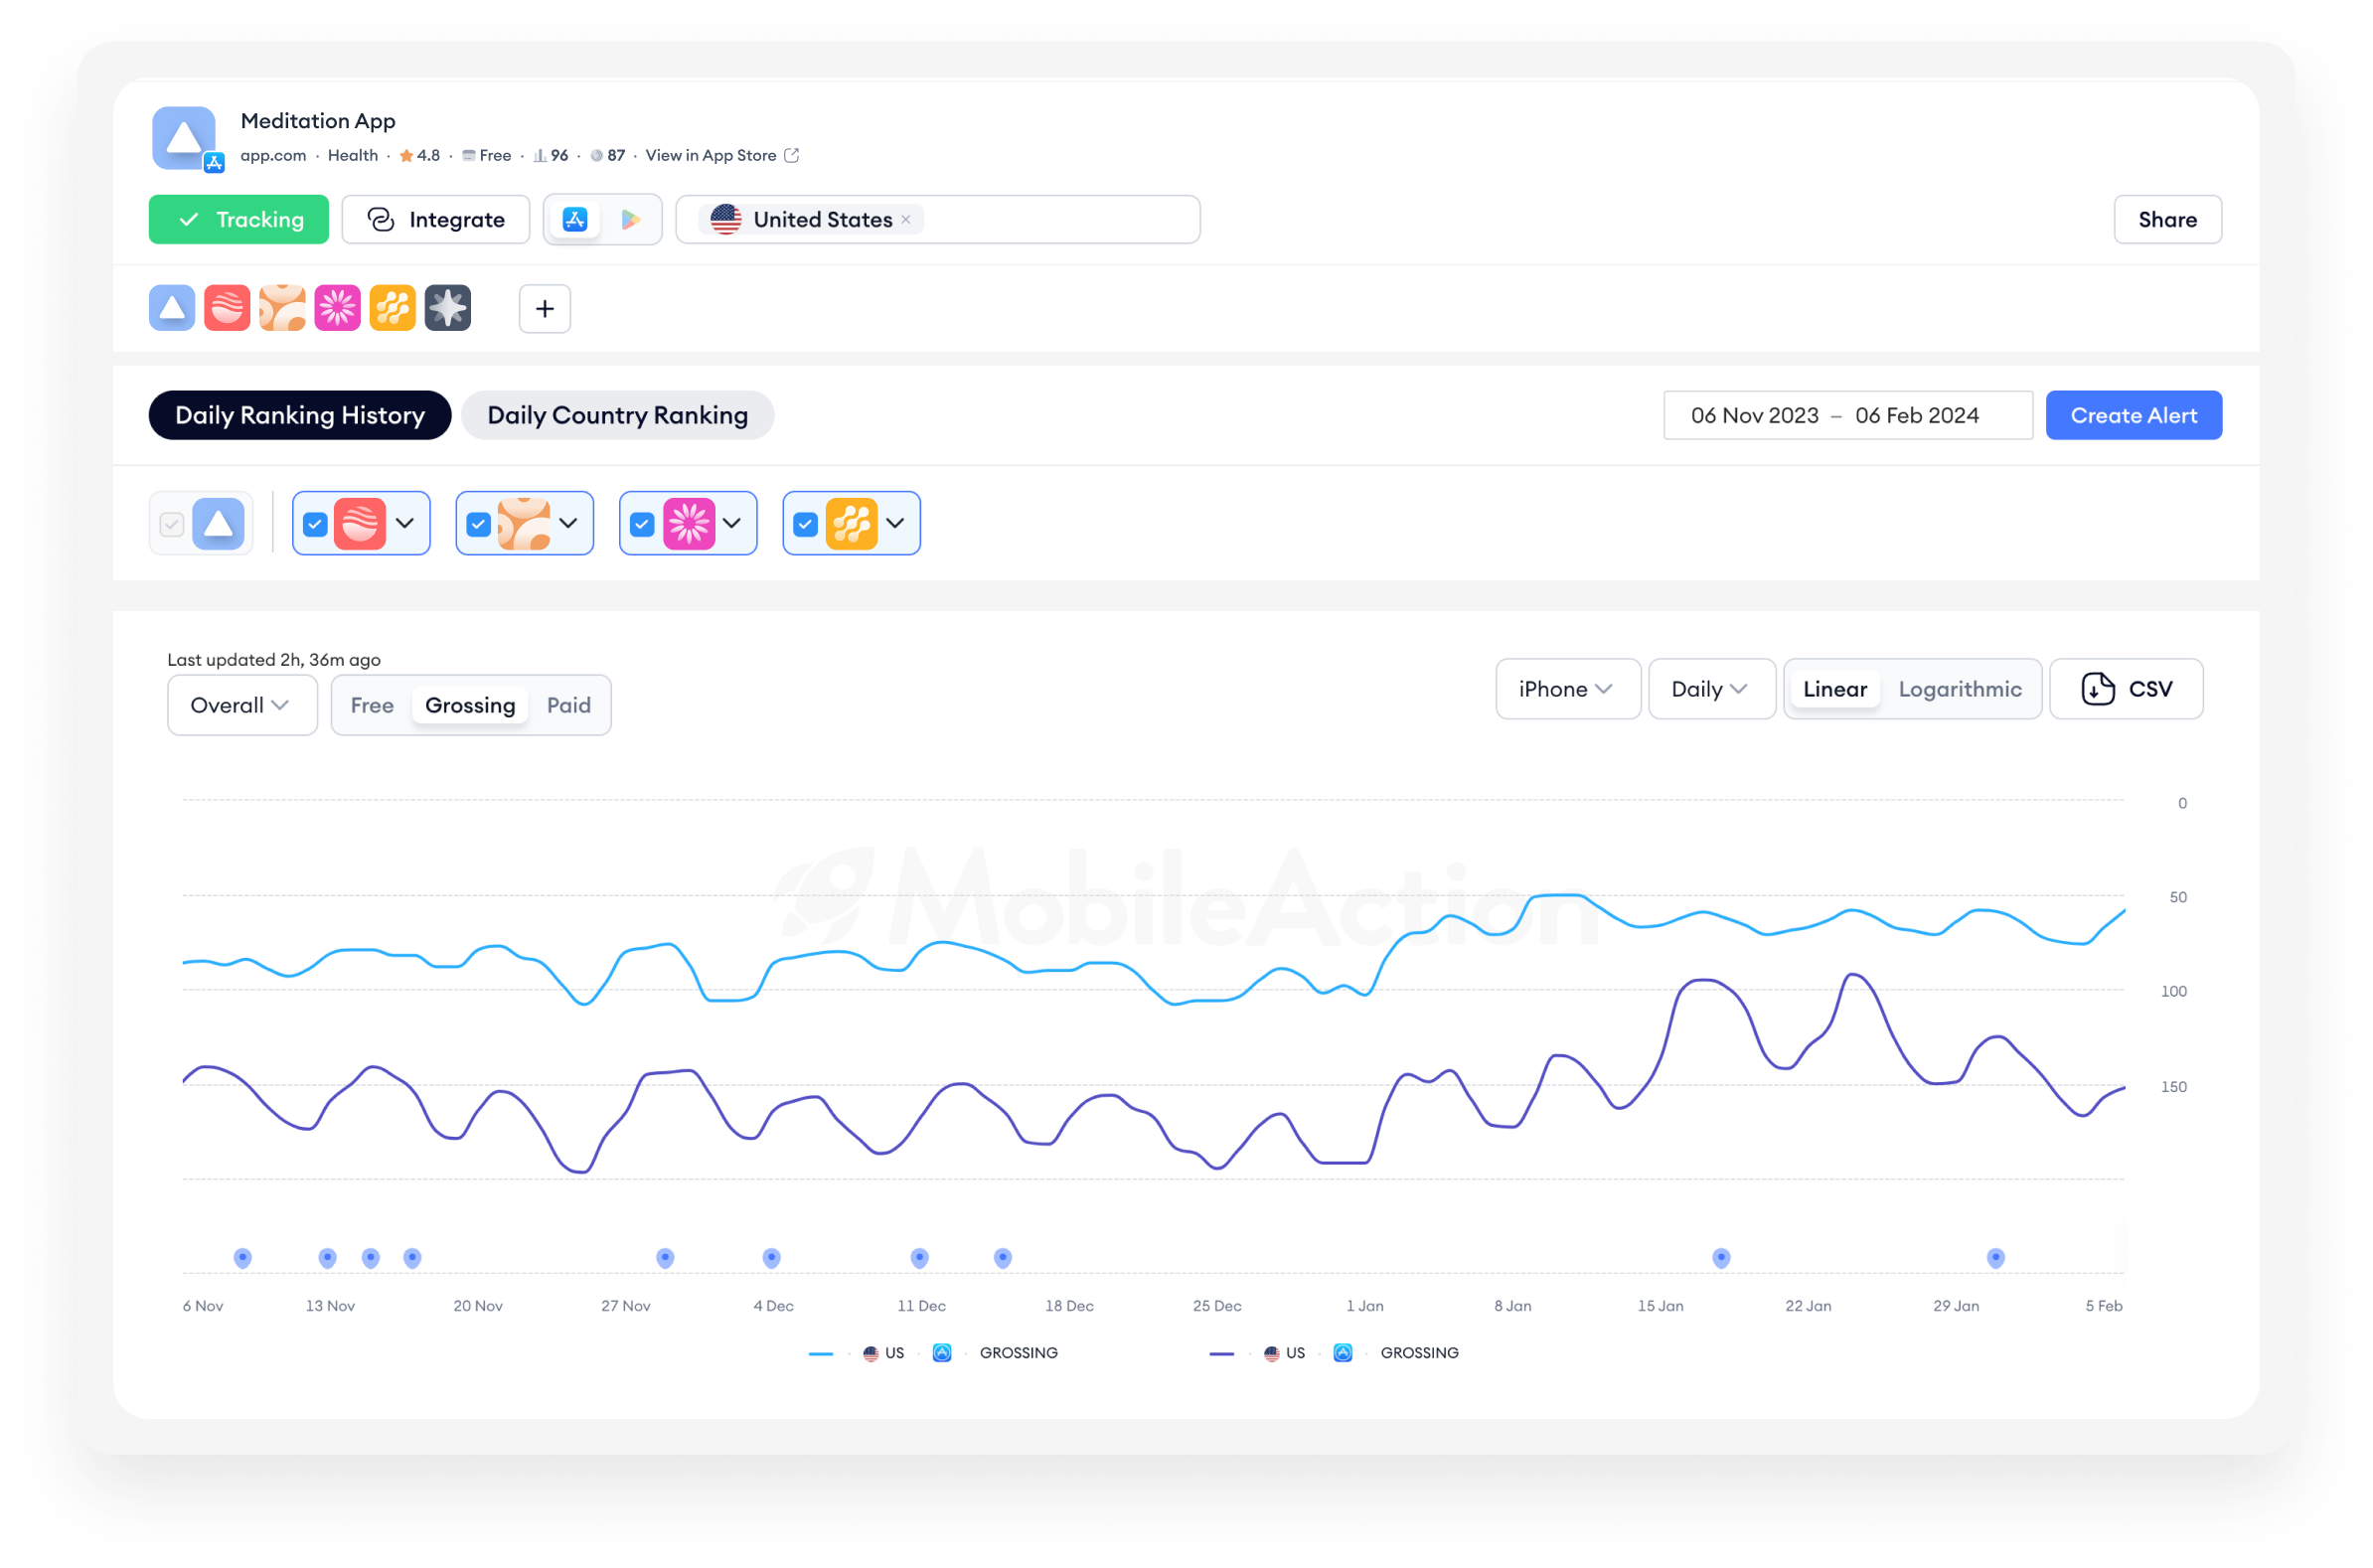Click the event marker after 29 Jan

tap(1996, 1258)
